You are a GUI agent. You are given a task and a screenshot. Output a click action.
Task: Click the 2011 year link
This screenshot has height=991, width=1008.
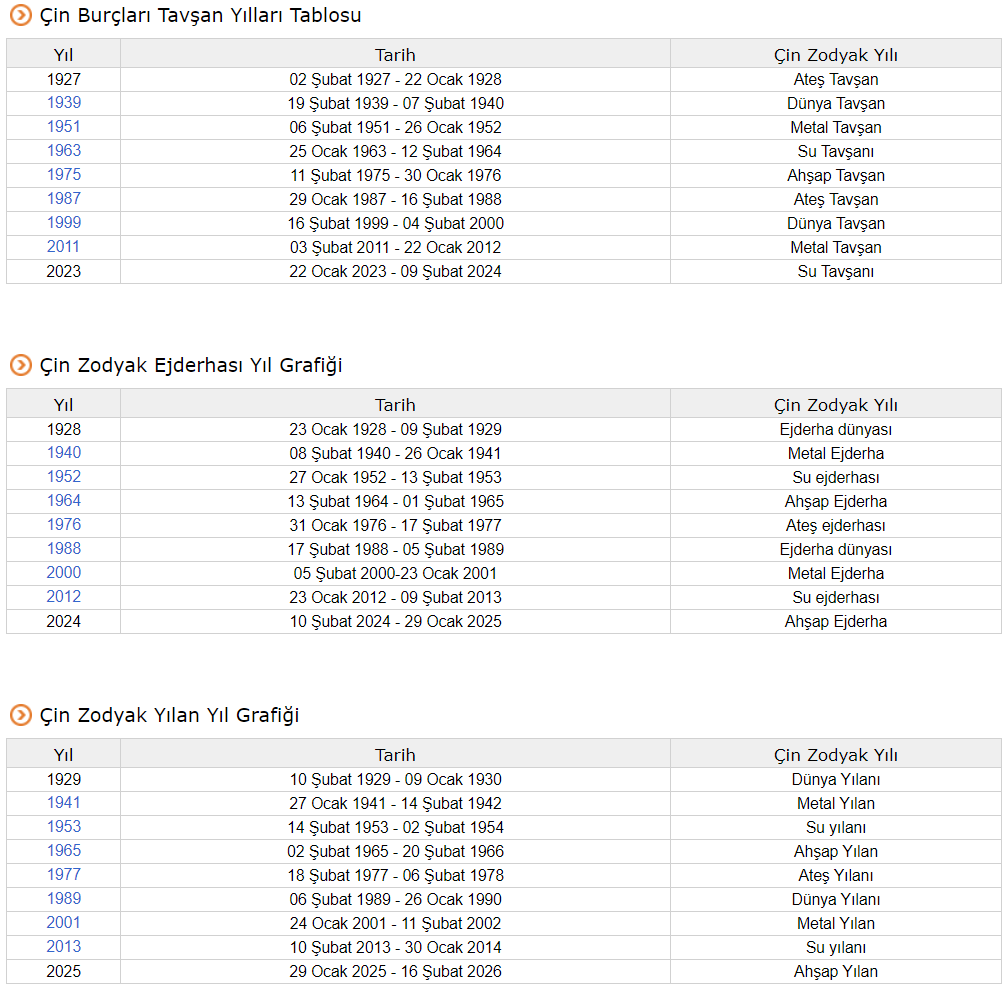coord(64,247)
